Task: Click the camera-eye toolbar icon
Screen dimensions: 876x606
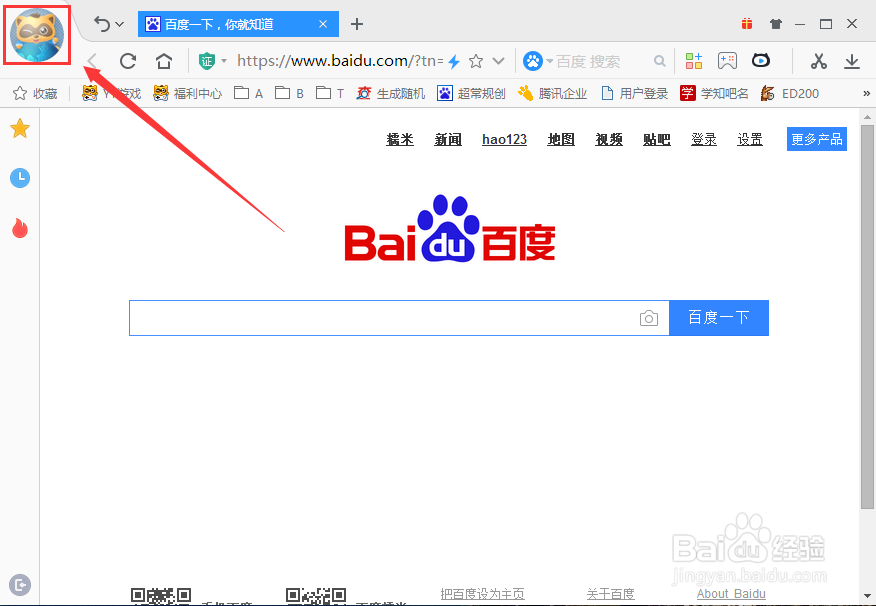Action: click(x=761, y=60)
